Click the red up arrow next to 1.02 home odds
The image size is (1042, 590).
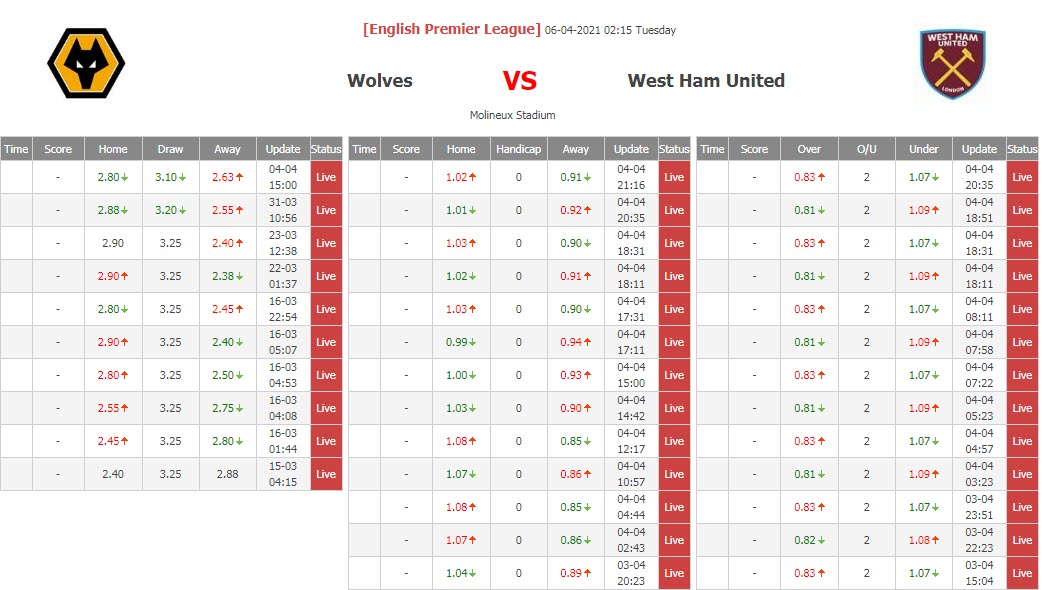(x=474, y=176)
